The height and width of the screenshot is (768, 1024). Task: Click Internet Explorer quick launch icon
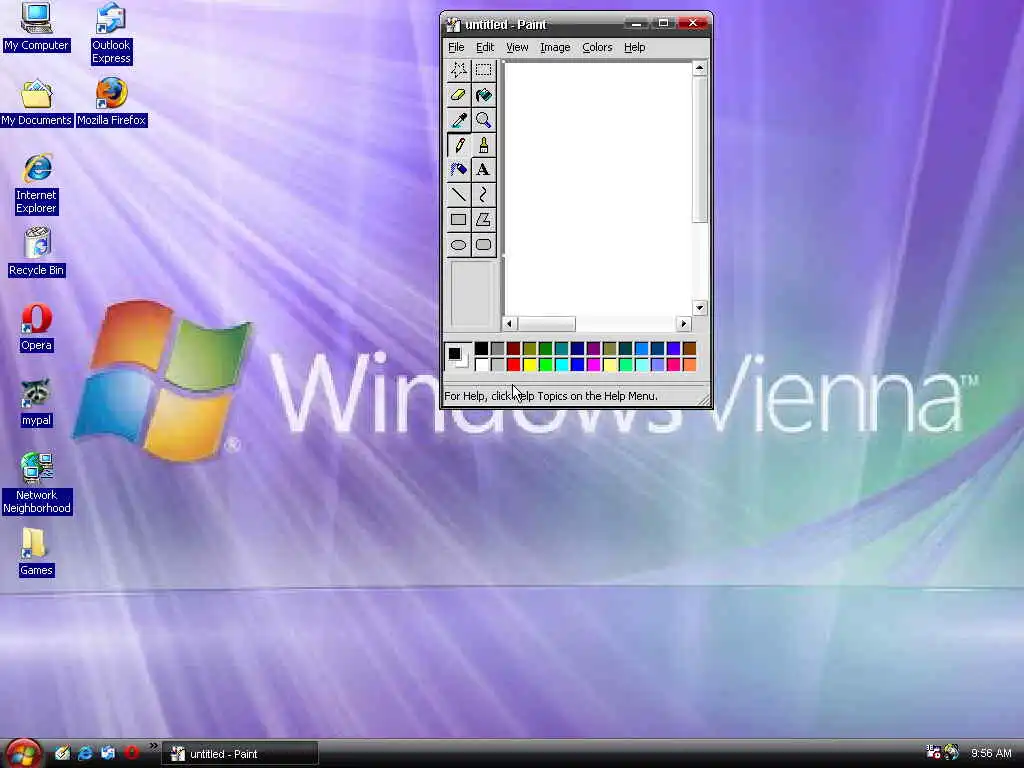pyautogui.click(x=85, y=753)
